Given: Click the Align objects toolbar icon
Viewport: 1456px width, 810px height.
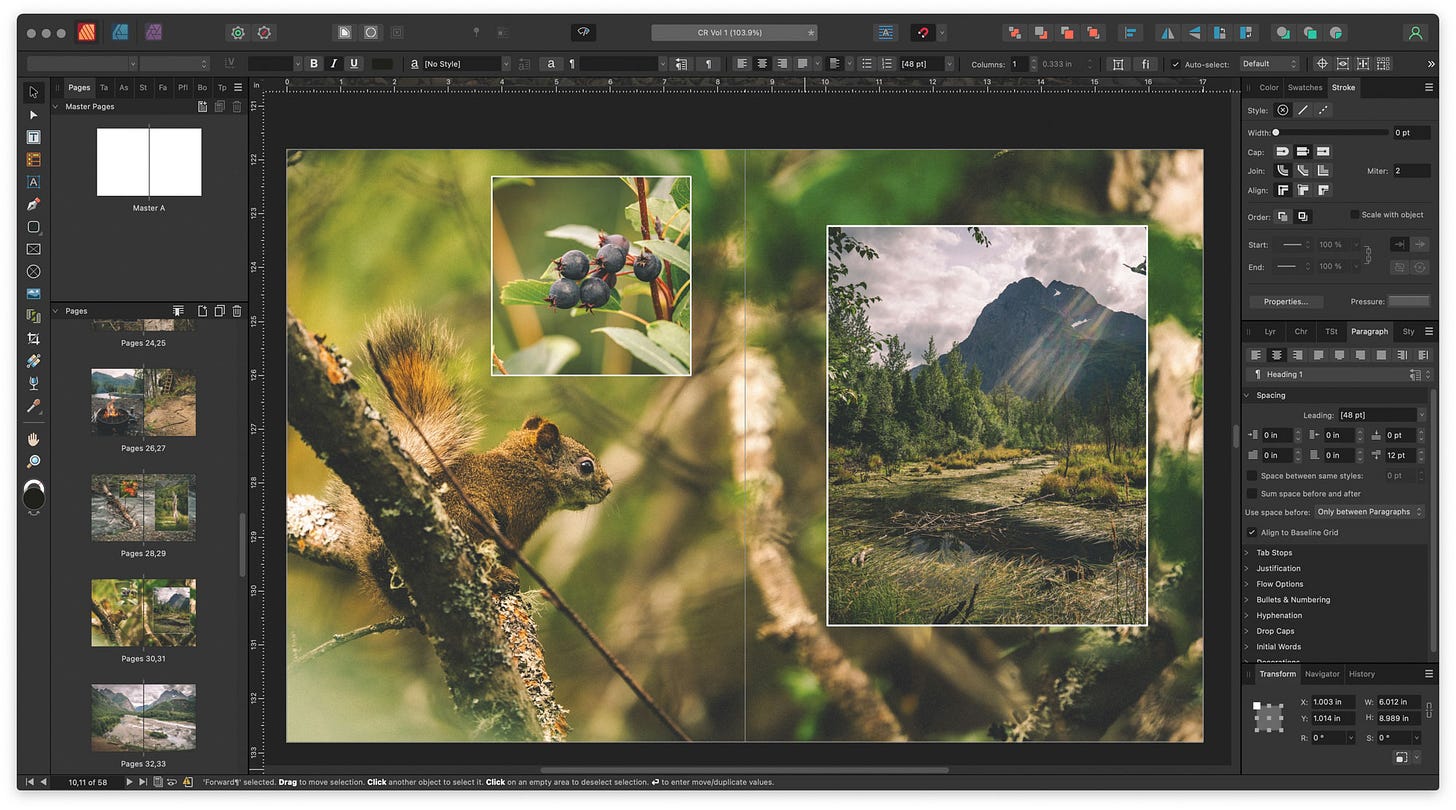Looking at the screenshot, I should 1131,33.
